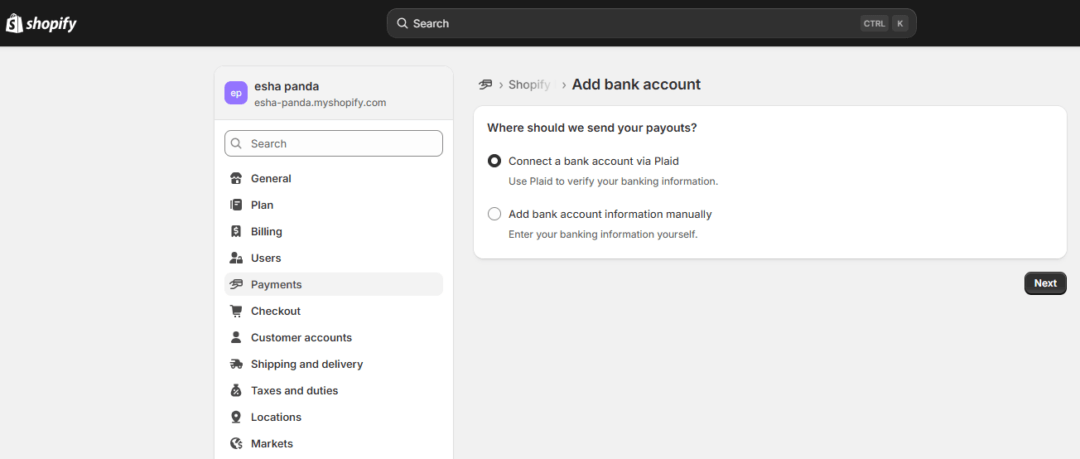This screenshot has height=459, width=1080.
Task: Open Customer accounts settings
Action: [x=333, y=338]
